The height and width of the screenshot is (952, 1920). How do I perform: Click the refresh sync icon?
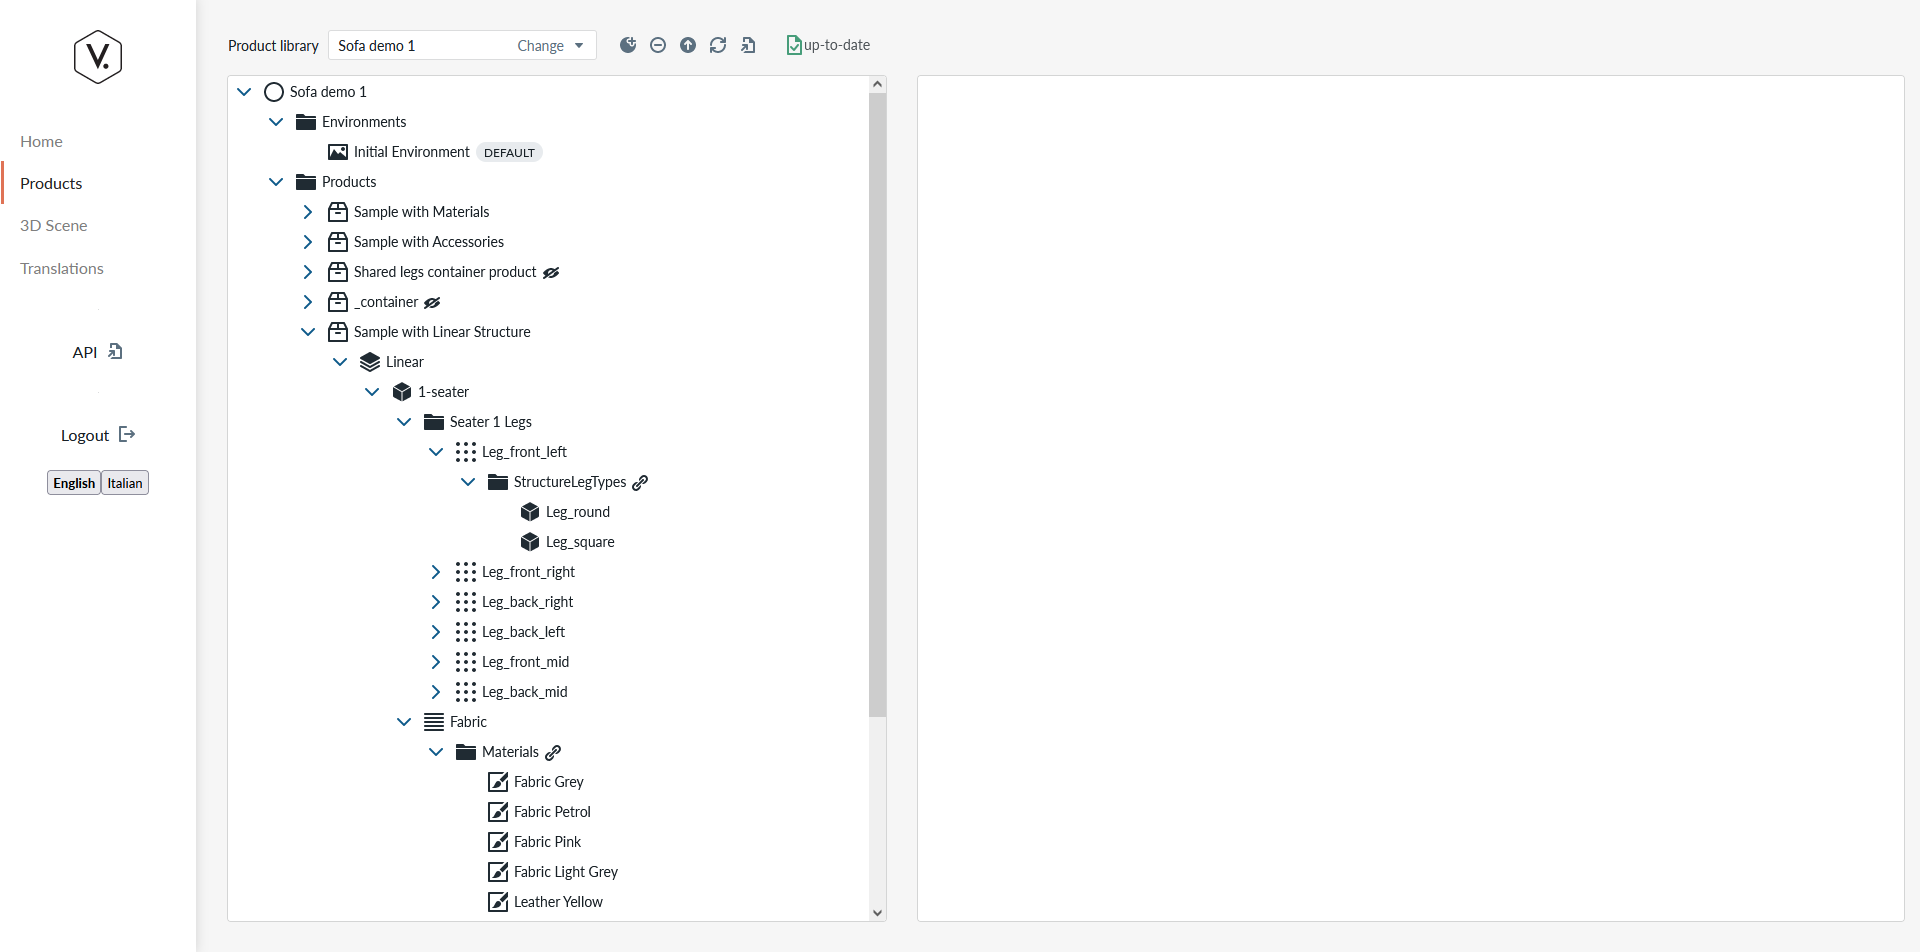718,45
